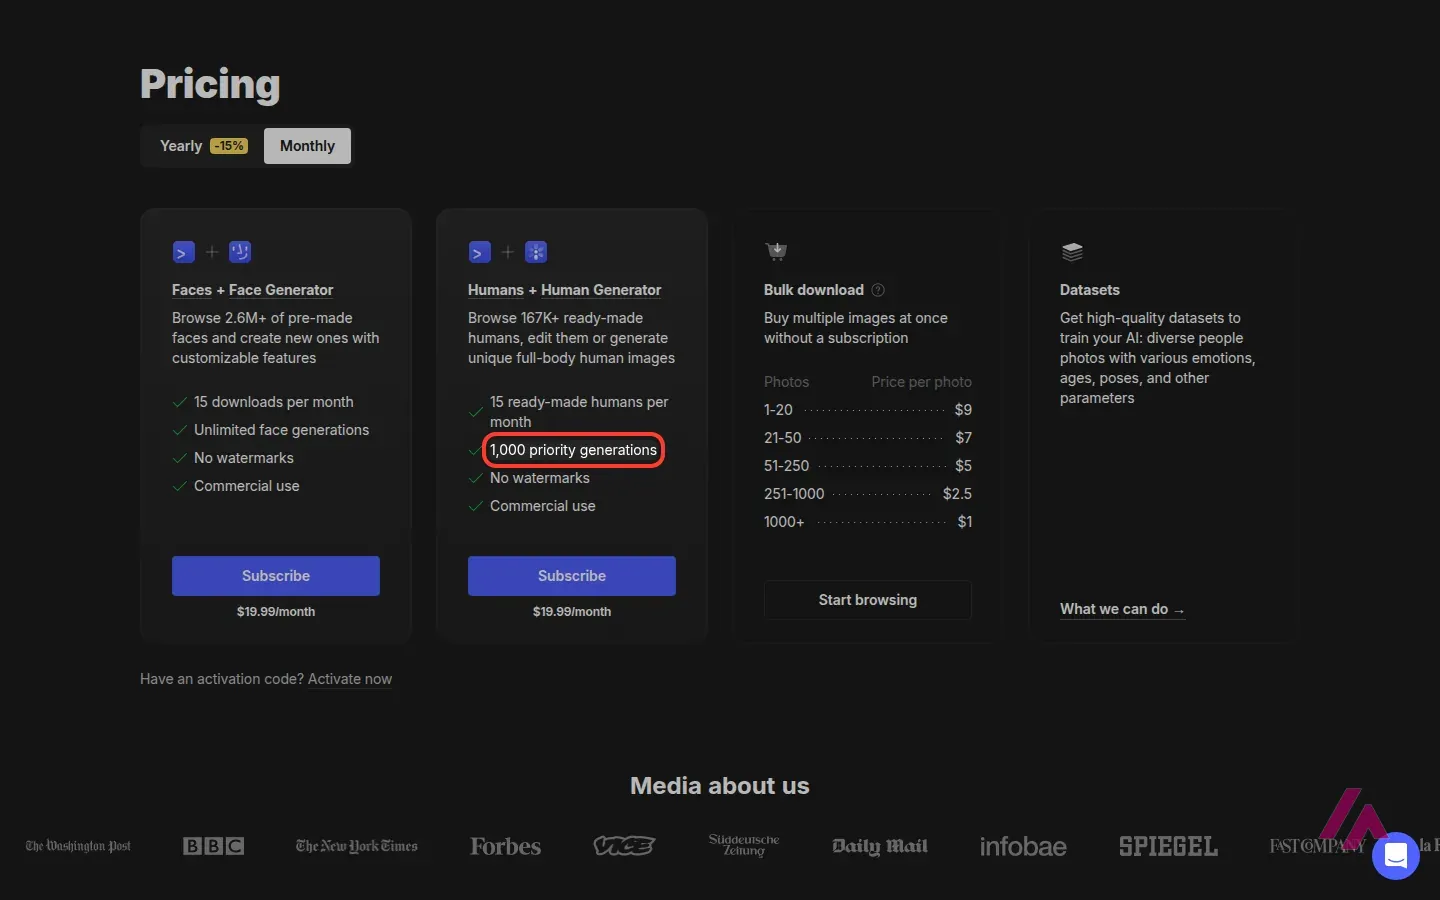The height and width of the screenshot is (900, 1440).
Task: Click the Bulk download basket icon
Action: [776, 251]
